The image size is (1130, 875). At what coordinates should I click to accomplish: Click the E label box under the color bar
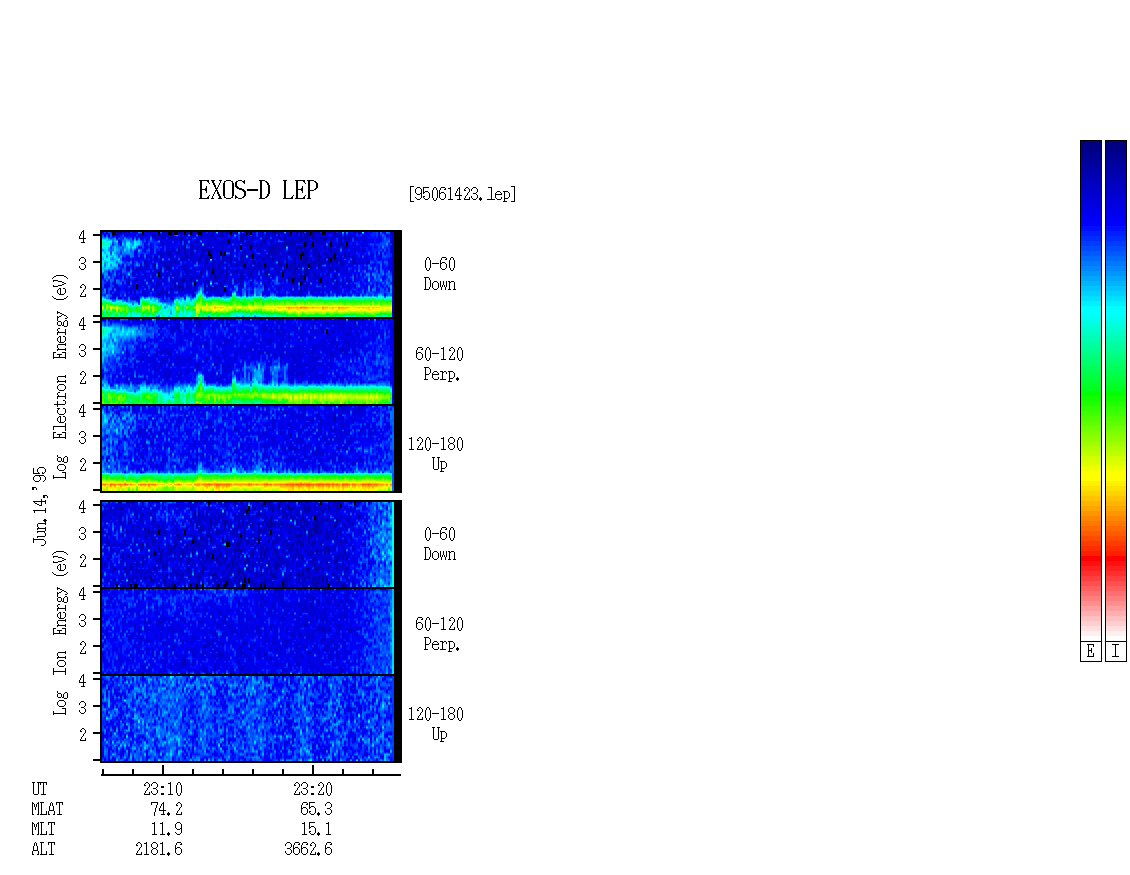1090,652
